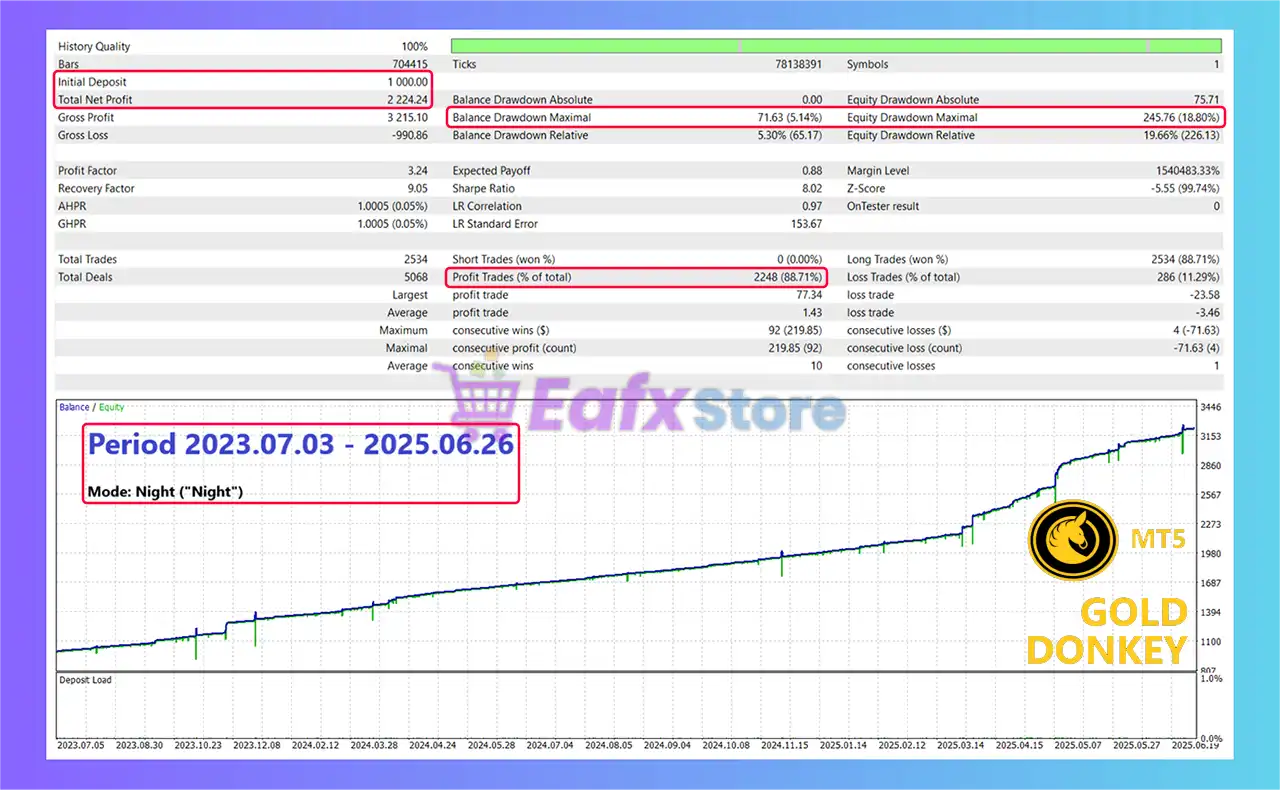Click the GHPR label

(x=73, y=224)
